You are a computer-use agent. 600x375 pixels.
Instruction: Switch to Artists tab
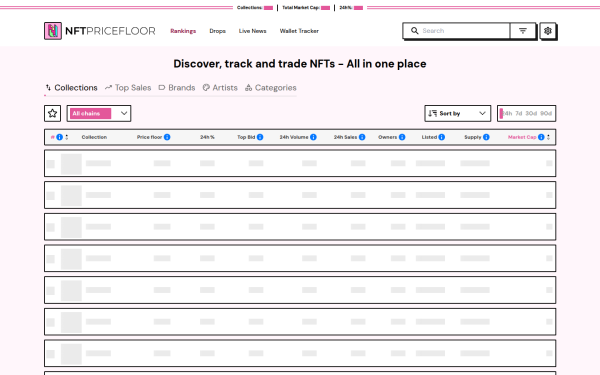click(x=220, y=88)
